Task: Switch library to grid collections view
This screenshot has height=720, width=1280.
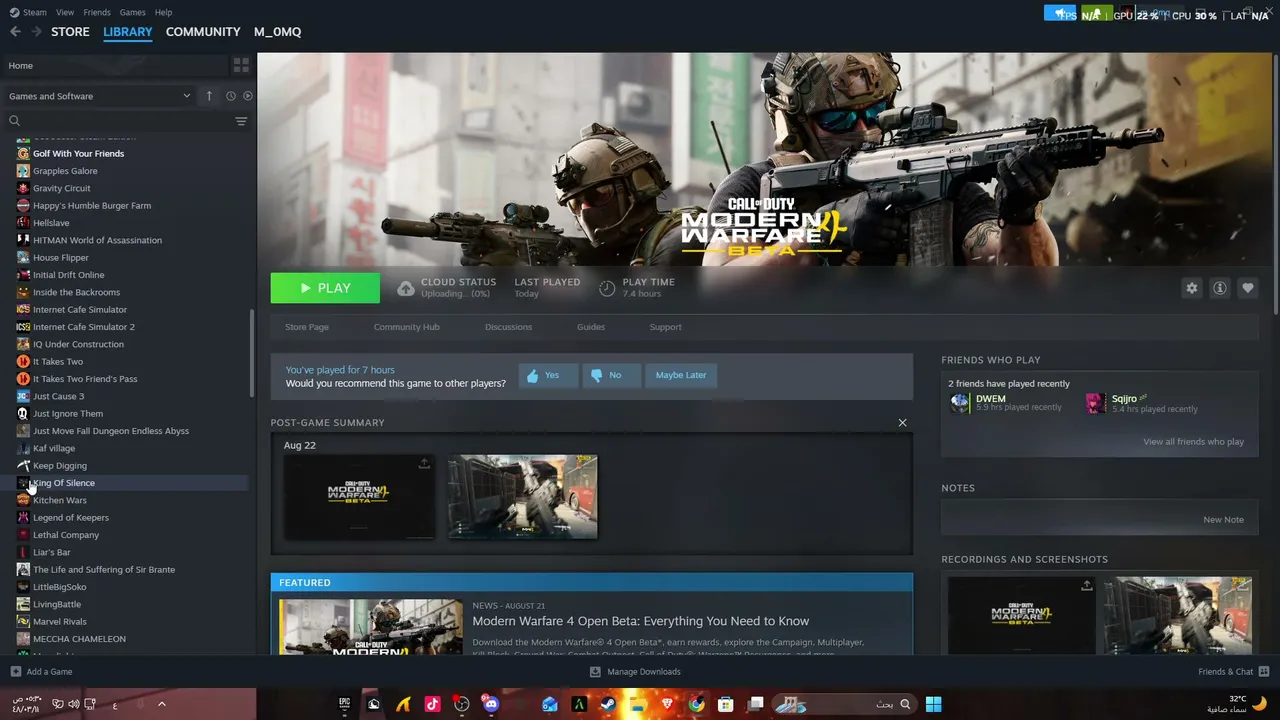Action: coord(241,65)
